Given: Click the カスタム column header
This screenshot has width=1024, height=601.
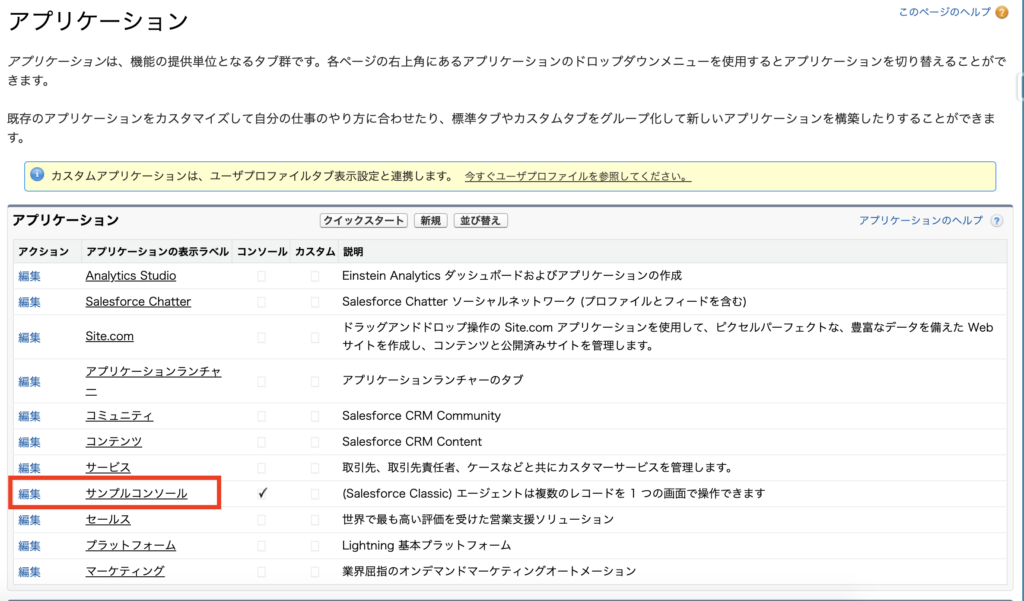Looking at the screenshot, I should (315, 252).
